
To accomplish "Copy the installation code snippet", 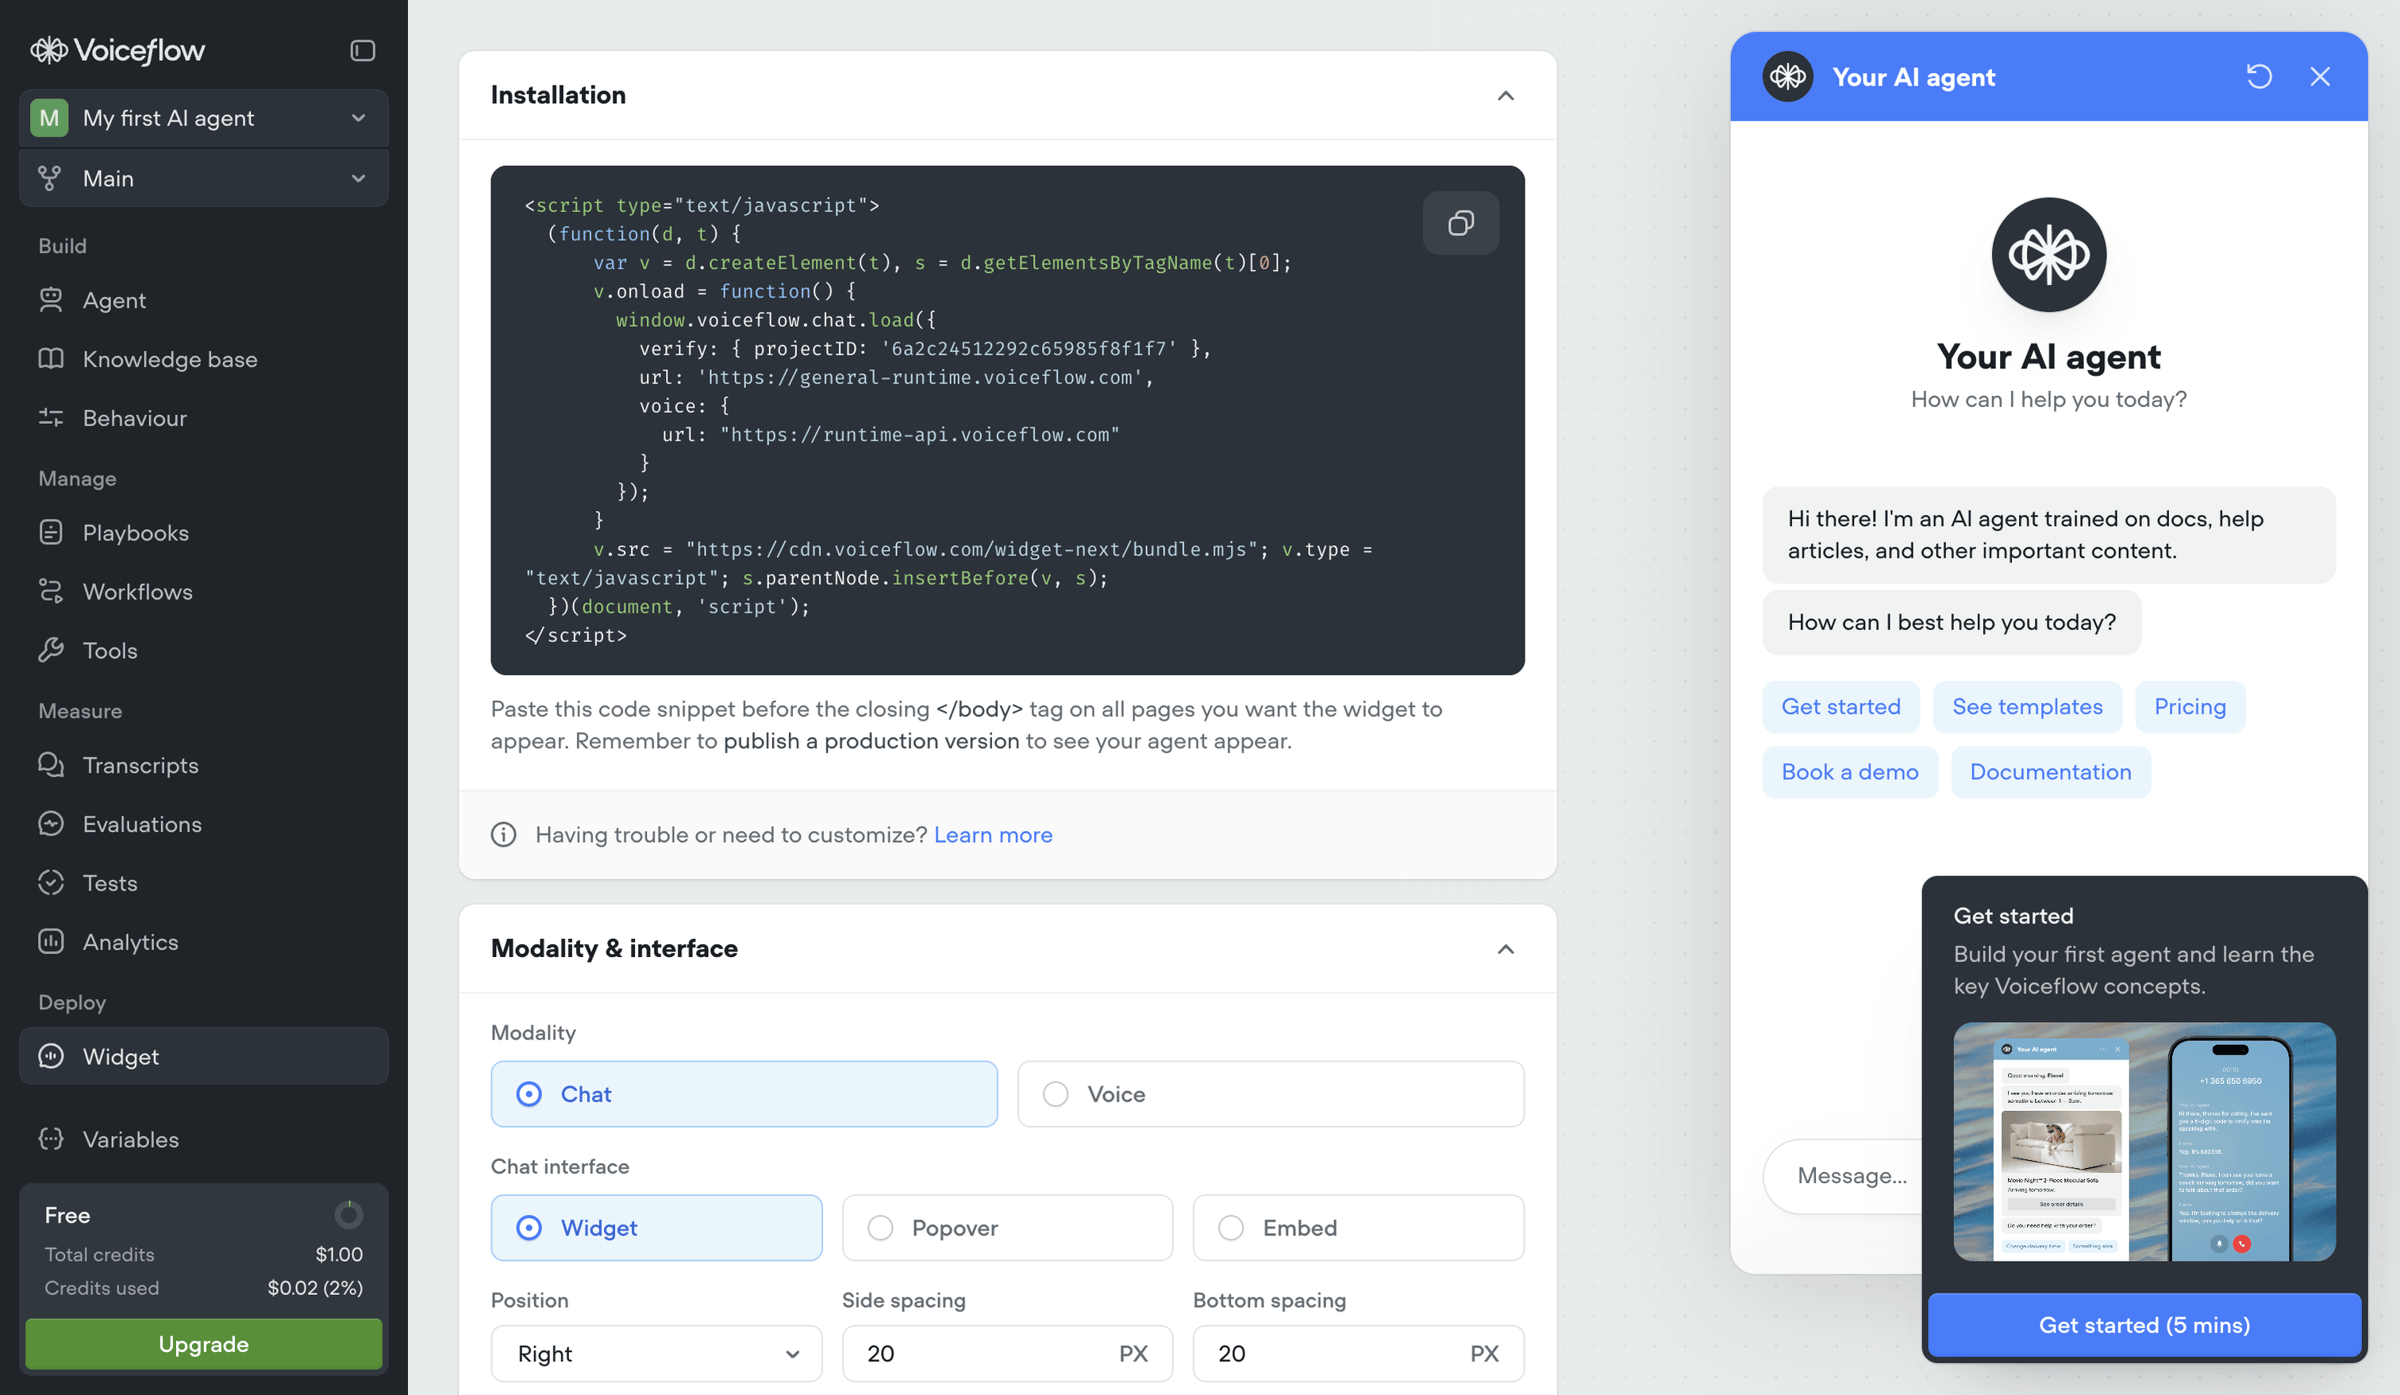I will (x=1461, y=223).
